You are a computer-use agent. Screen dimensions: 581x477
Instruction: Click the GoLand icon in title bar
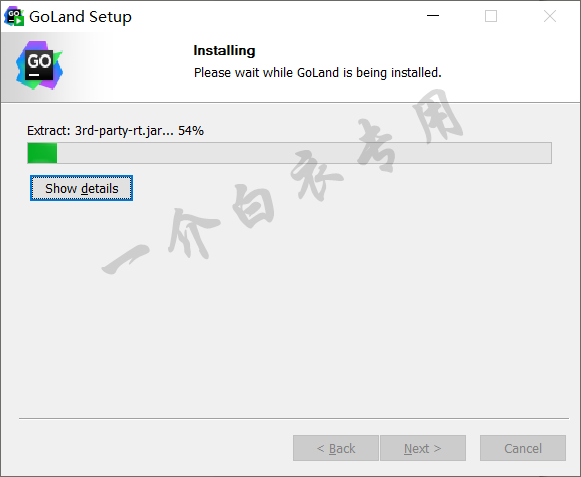pyautogui.click(x=14, y=16)
